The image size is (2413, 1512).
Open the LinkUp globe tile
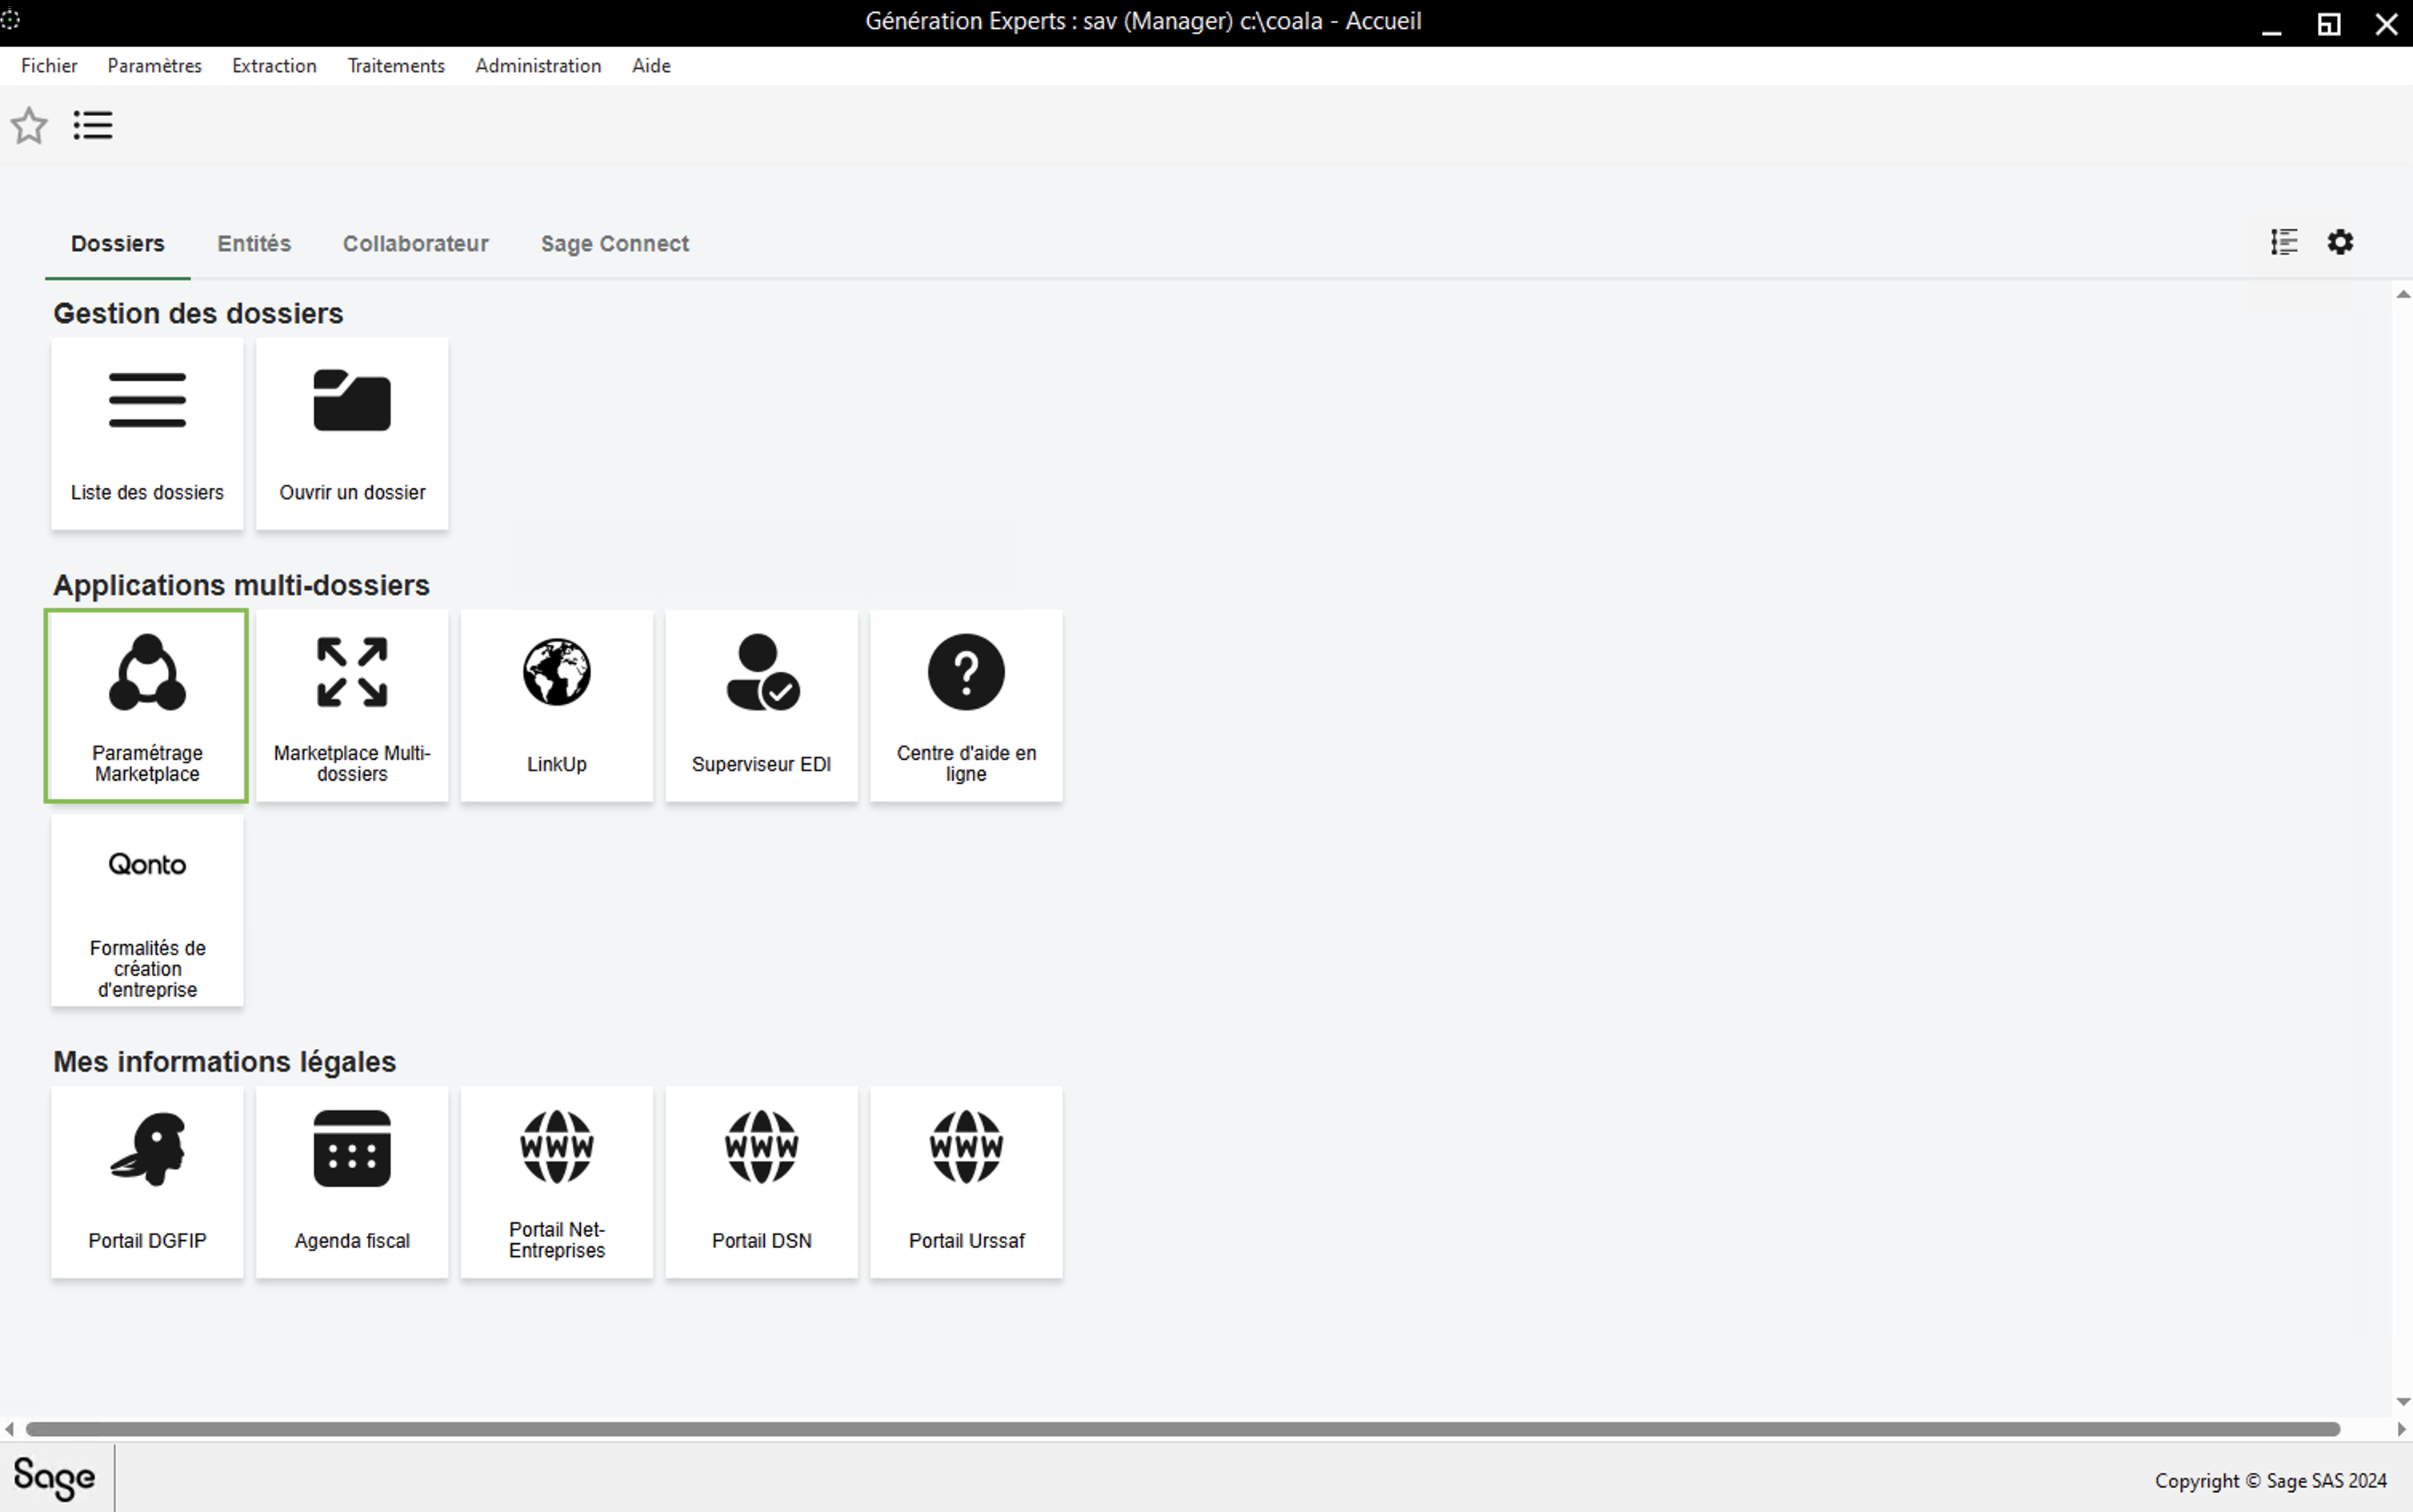click(556, 706)
